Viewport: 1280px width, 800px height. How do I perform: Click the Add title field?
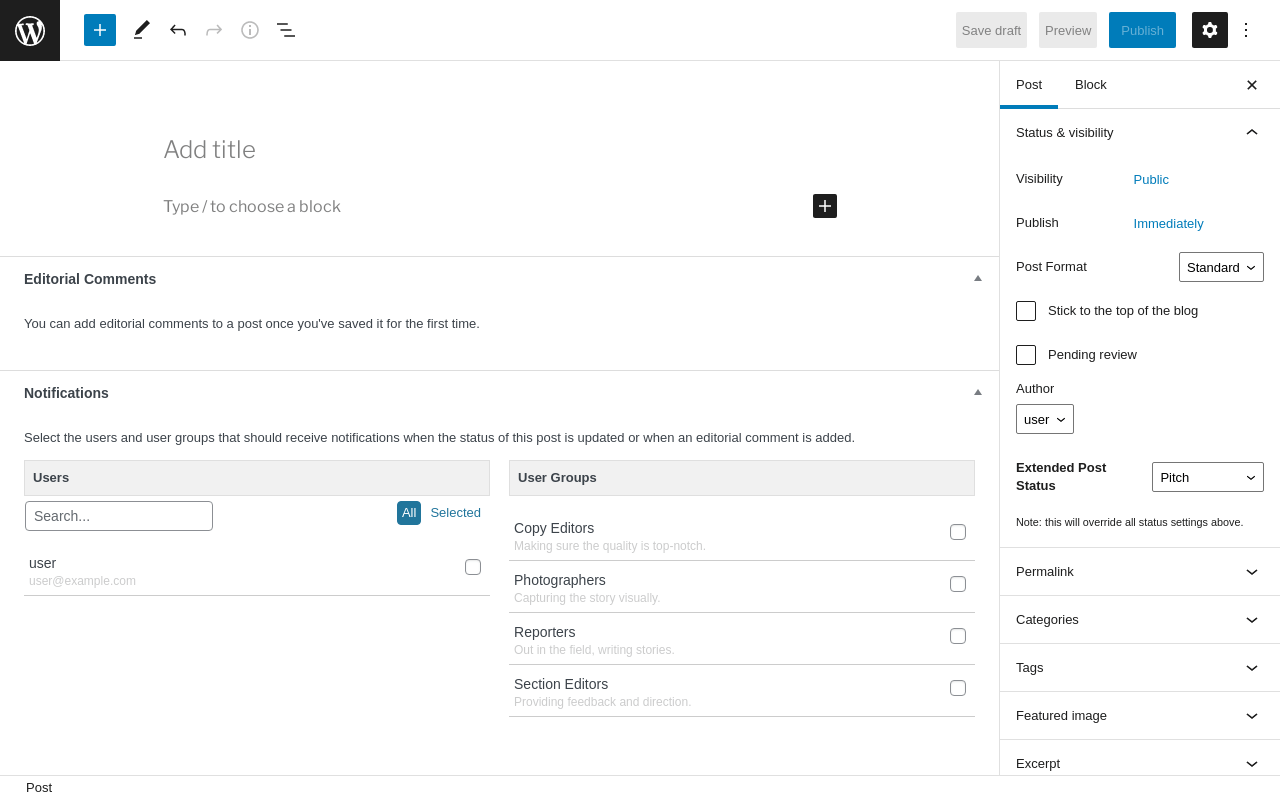(x=500, y=150)
